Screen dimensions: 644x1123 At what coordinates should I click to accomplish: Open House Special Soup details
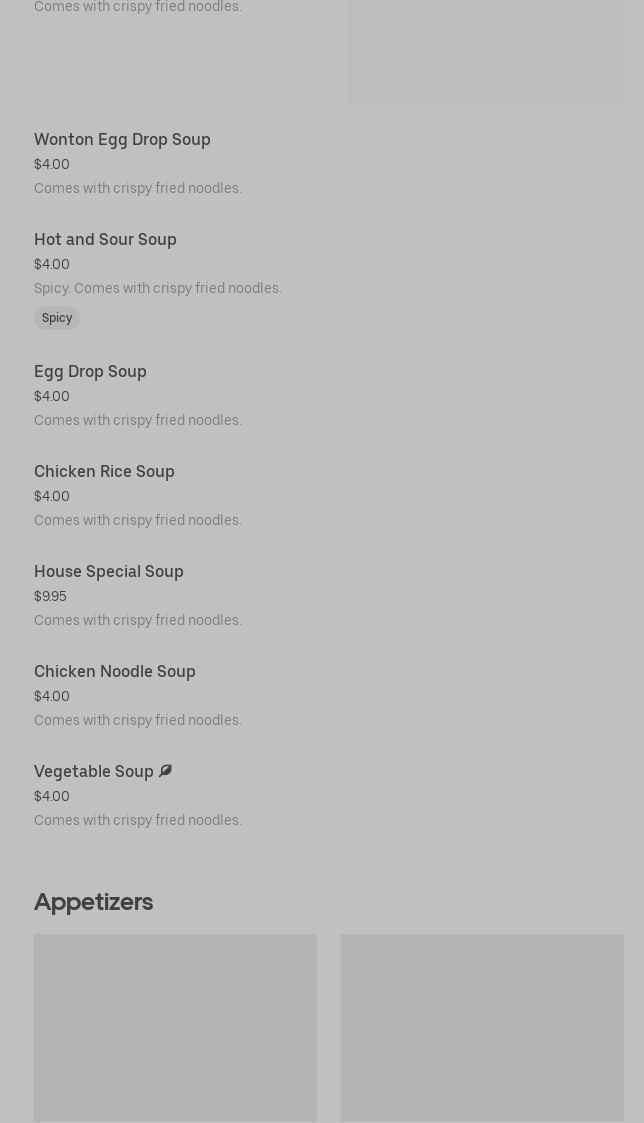(x=109, y=572)
